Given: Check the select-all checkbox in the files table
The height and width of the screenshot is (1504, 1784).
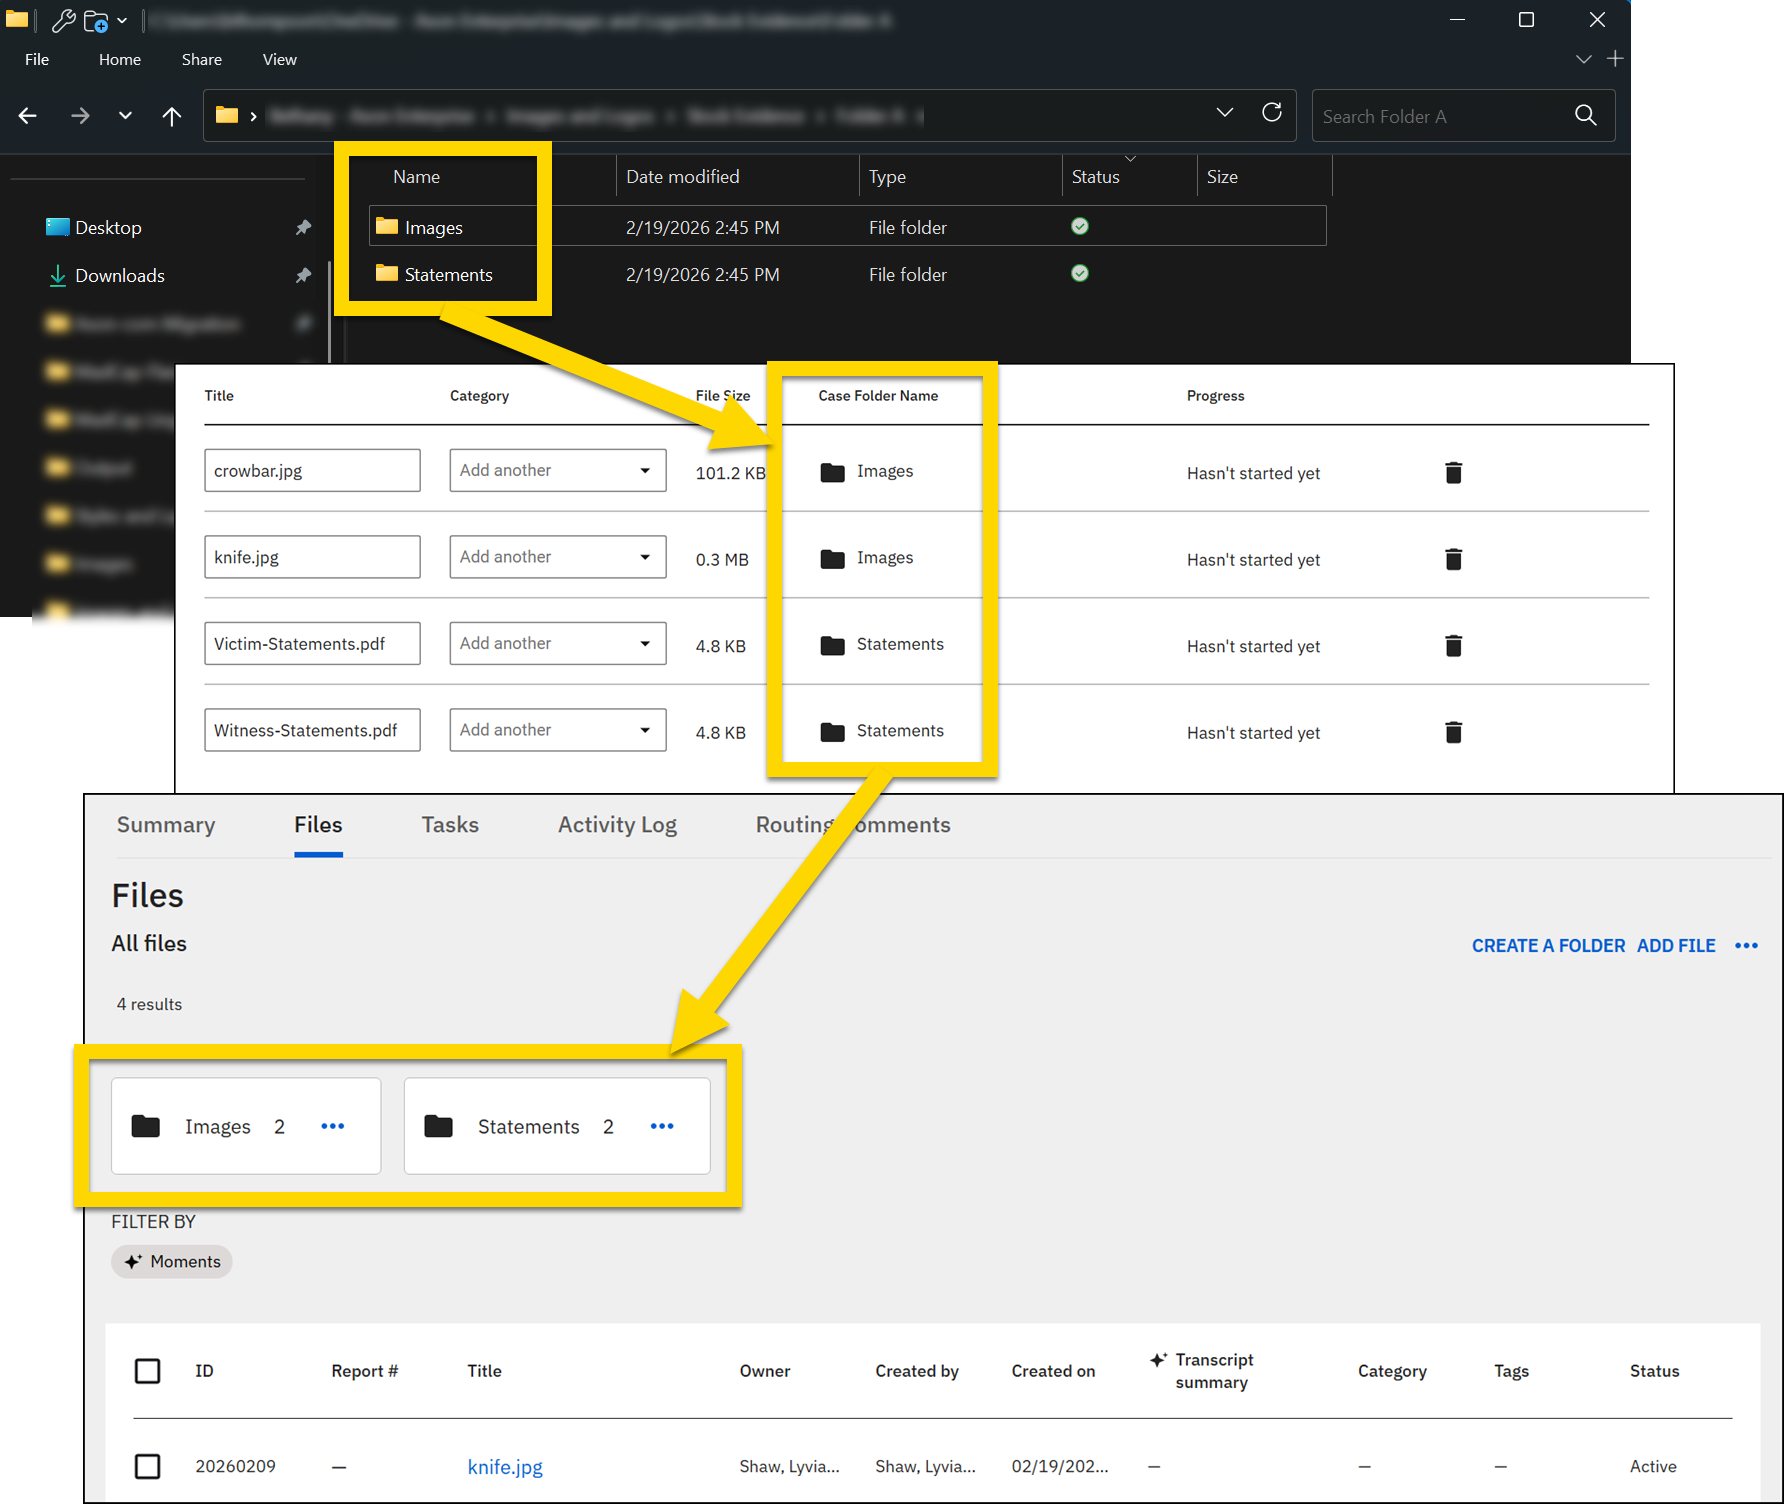Looking at the screenshot, I should [x=147, y=1371].
